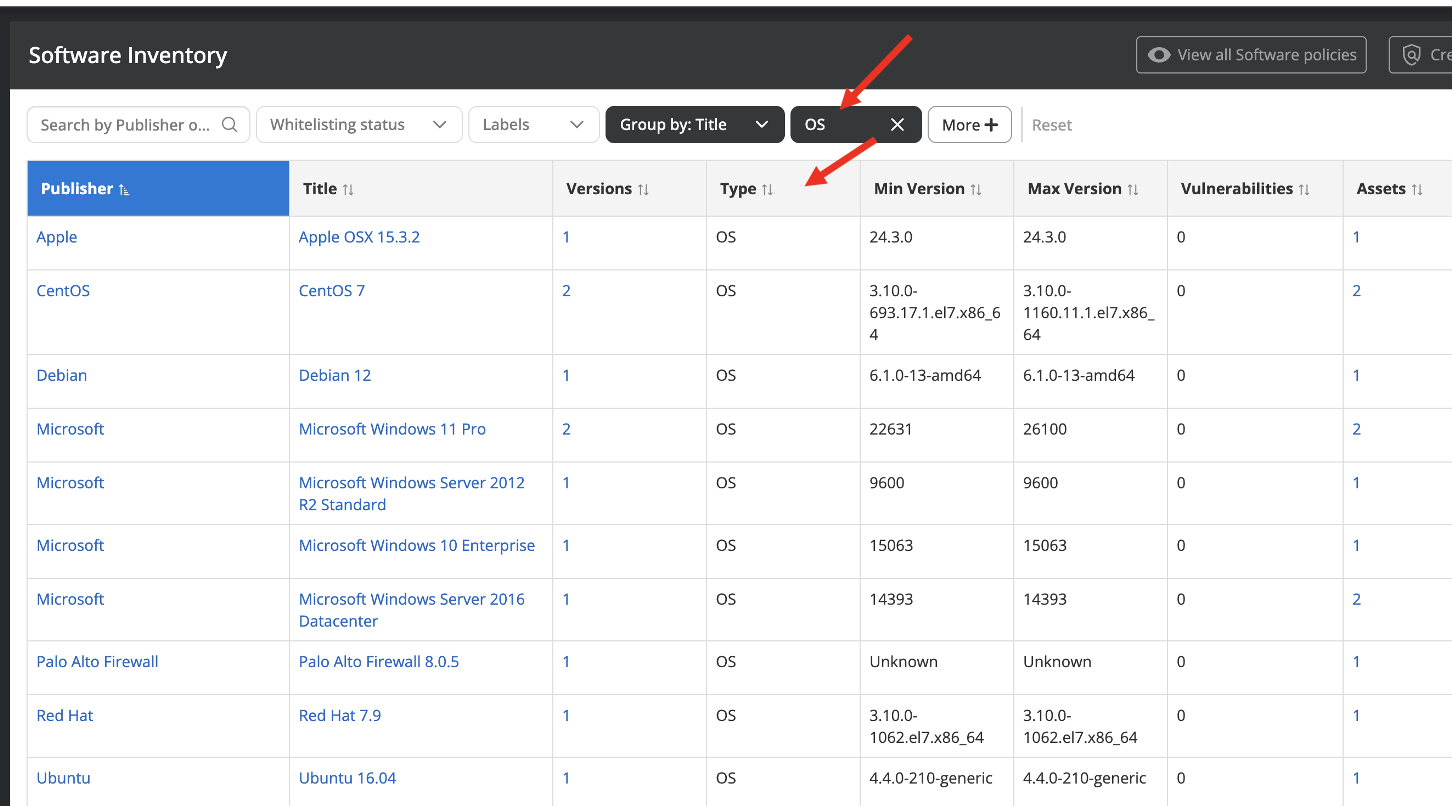This screenshot has height=806, width=1452.
Task: Expand the Labels dropdown
Action: (x=533, y=125)
